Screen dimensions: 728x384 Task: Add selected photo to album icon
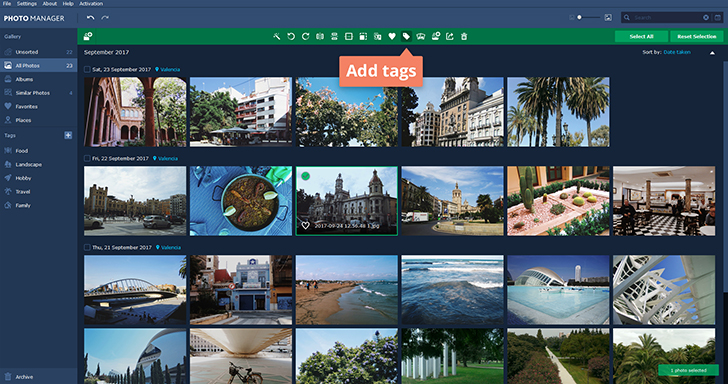tap(436, 36)
